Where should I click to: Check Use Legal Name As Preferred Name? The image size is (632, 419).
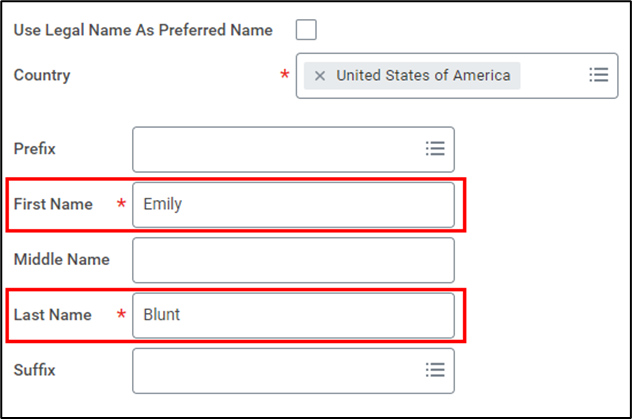coord(306,30)
